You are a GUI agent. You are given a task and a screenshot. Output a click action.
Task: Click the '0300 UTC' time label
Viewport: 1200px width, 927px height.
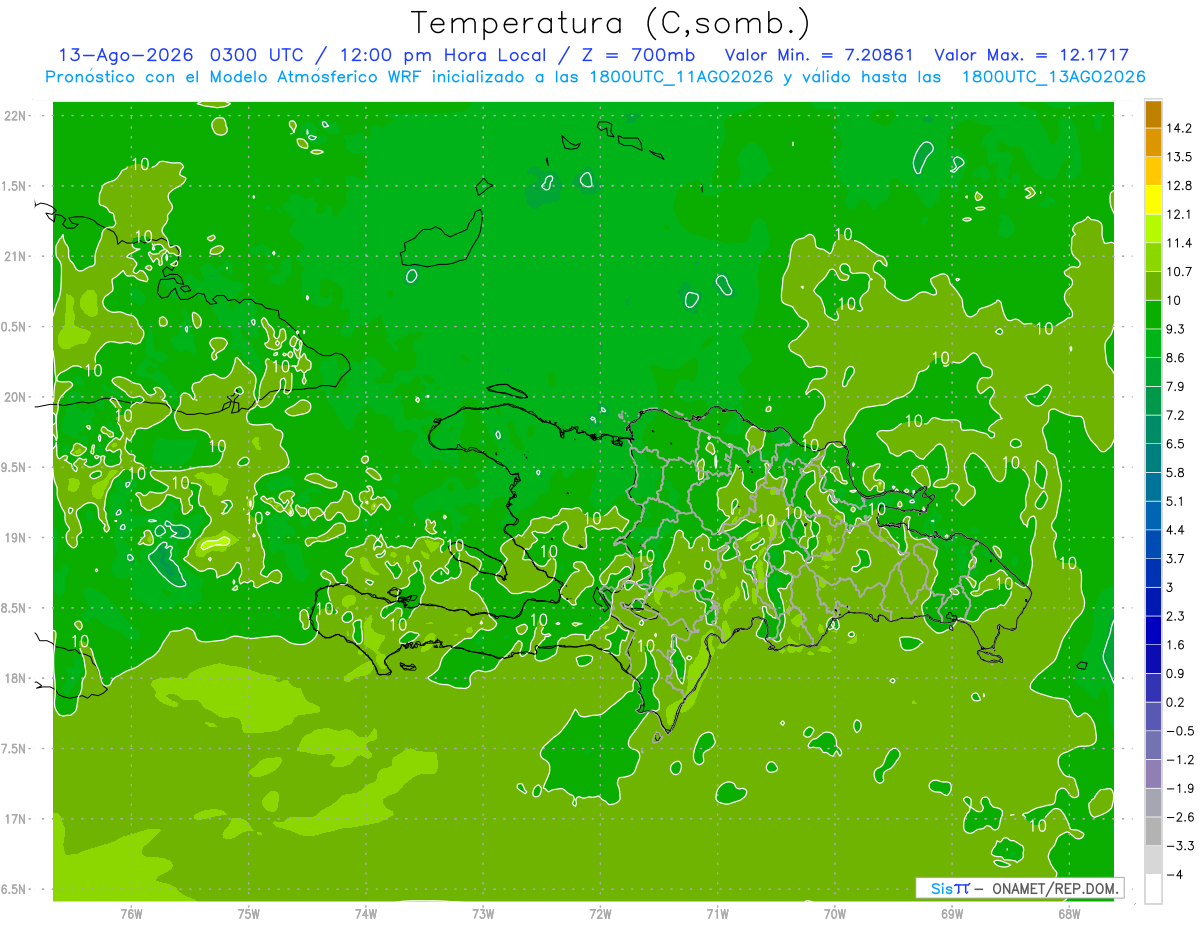click(258, 55)
